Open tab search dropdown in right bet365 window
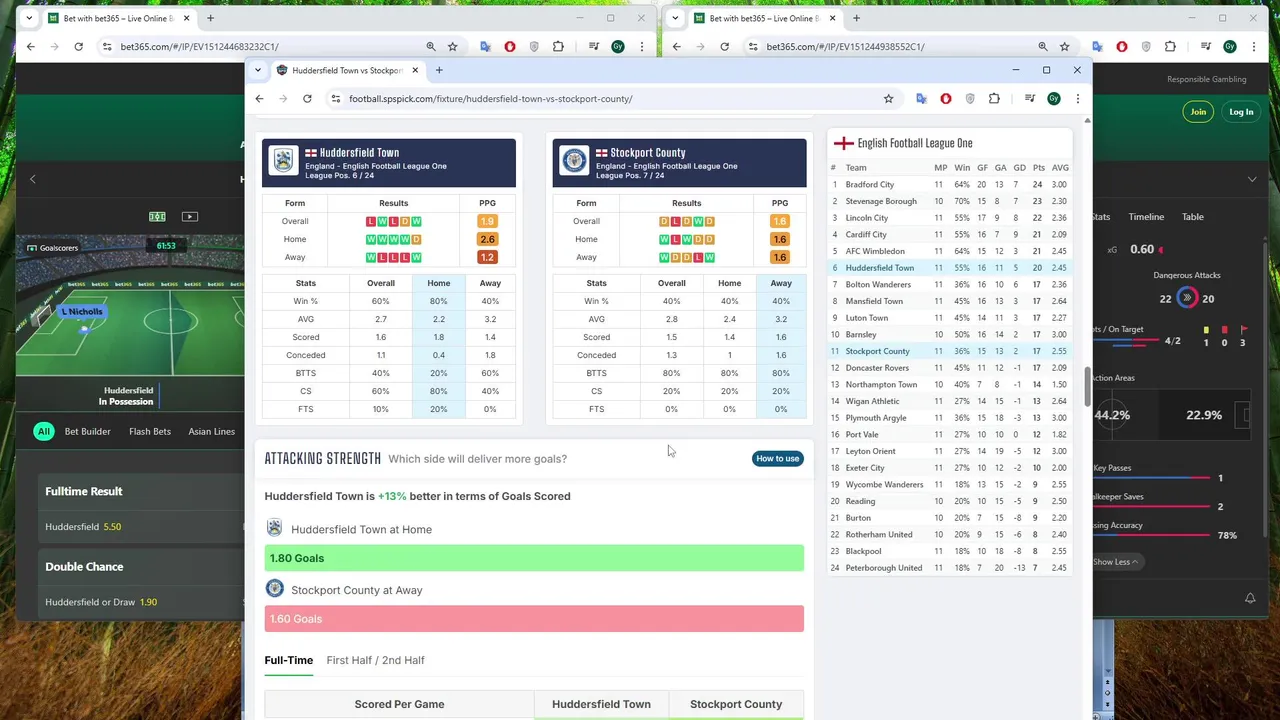The image size is (1280, 720). coord(674,18)
